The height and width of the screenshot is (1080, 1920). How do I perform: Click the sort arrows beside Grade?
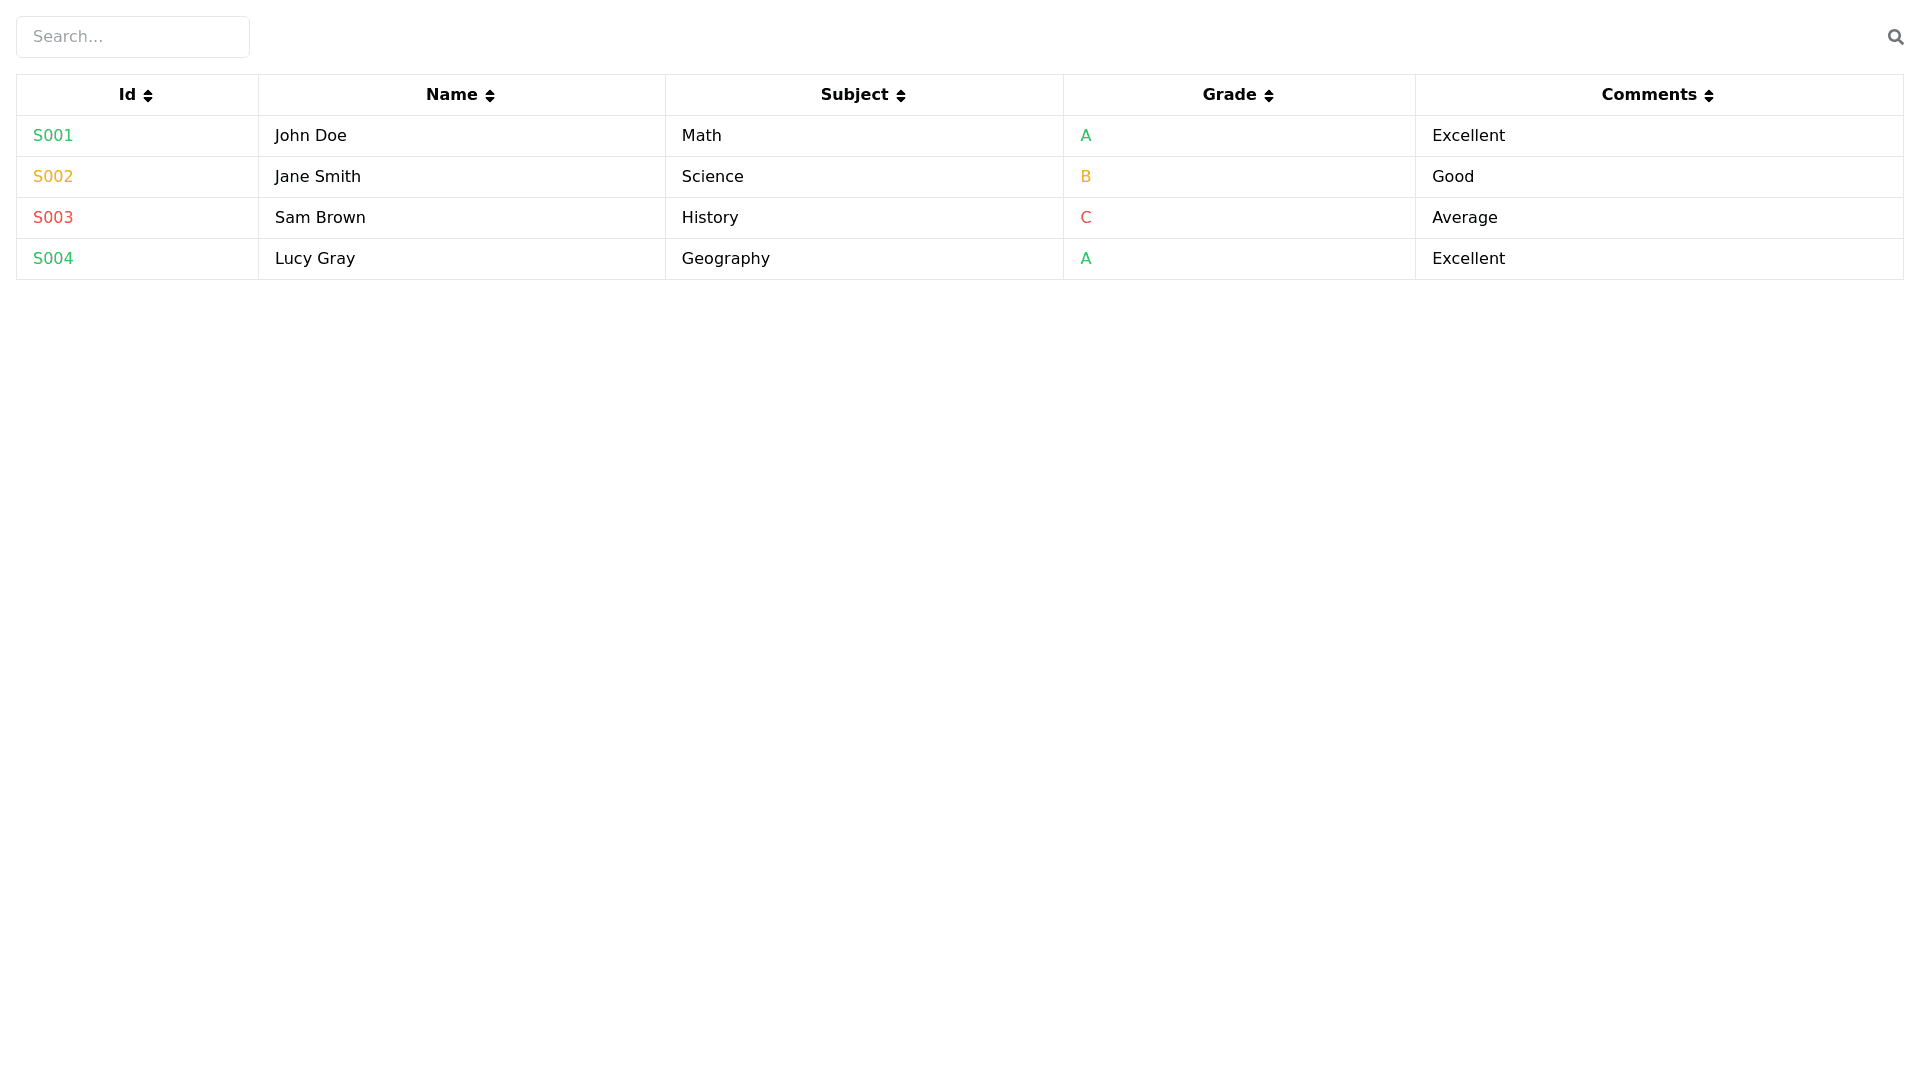pyautogui.click(x=1269, y=96)
